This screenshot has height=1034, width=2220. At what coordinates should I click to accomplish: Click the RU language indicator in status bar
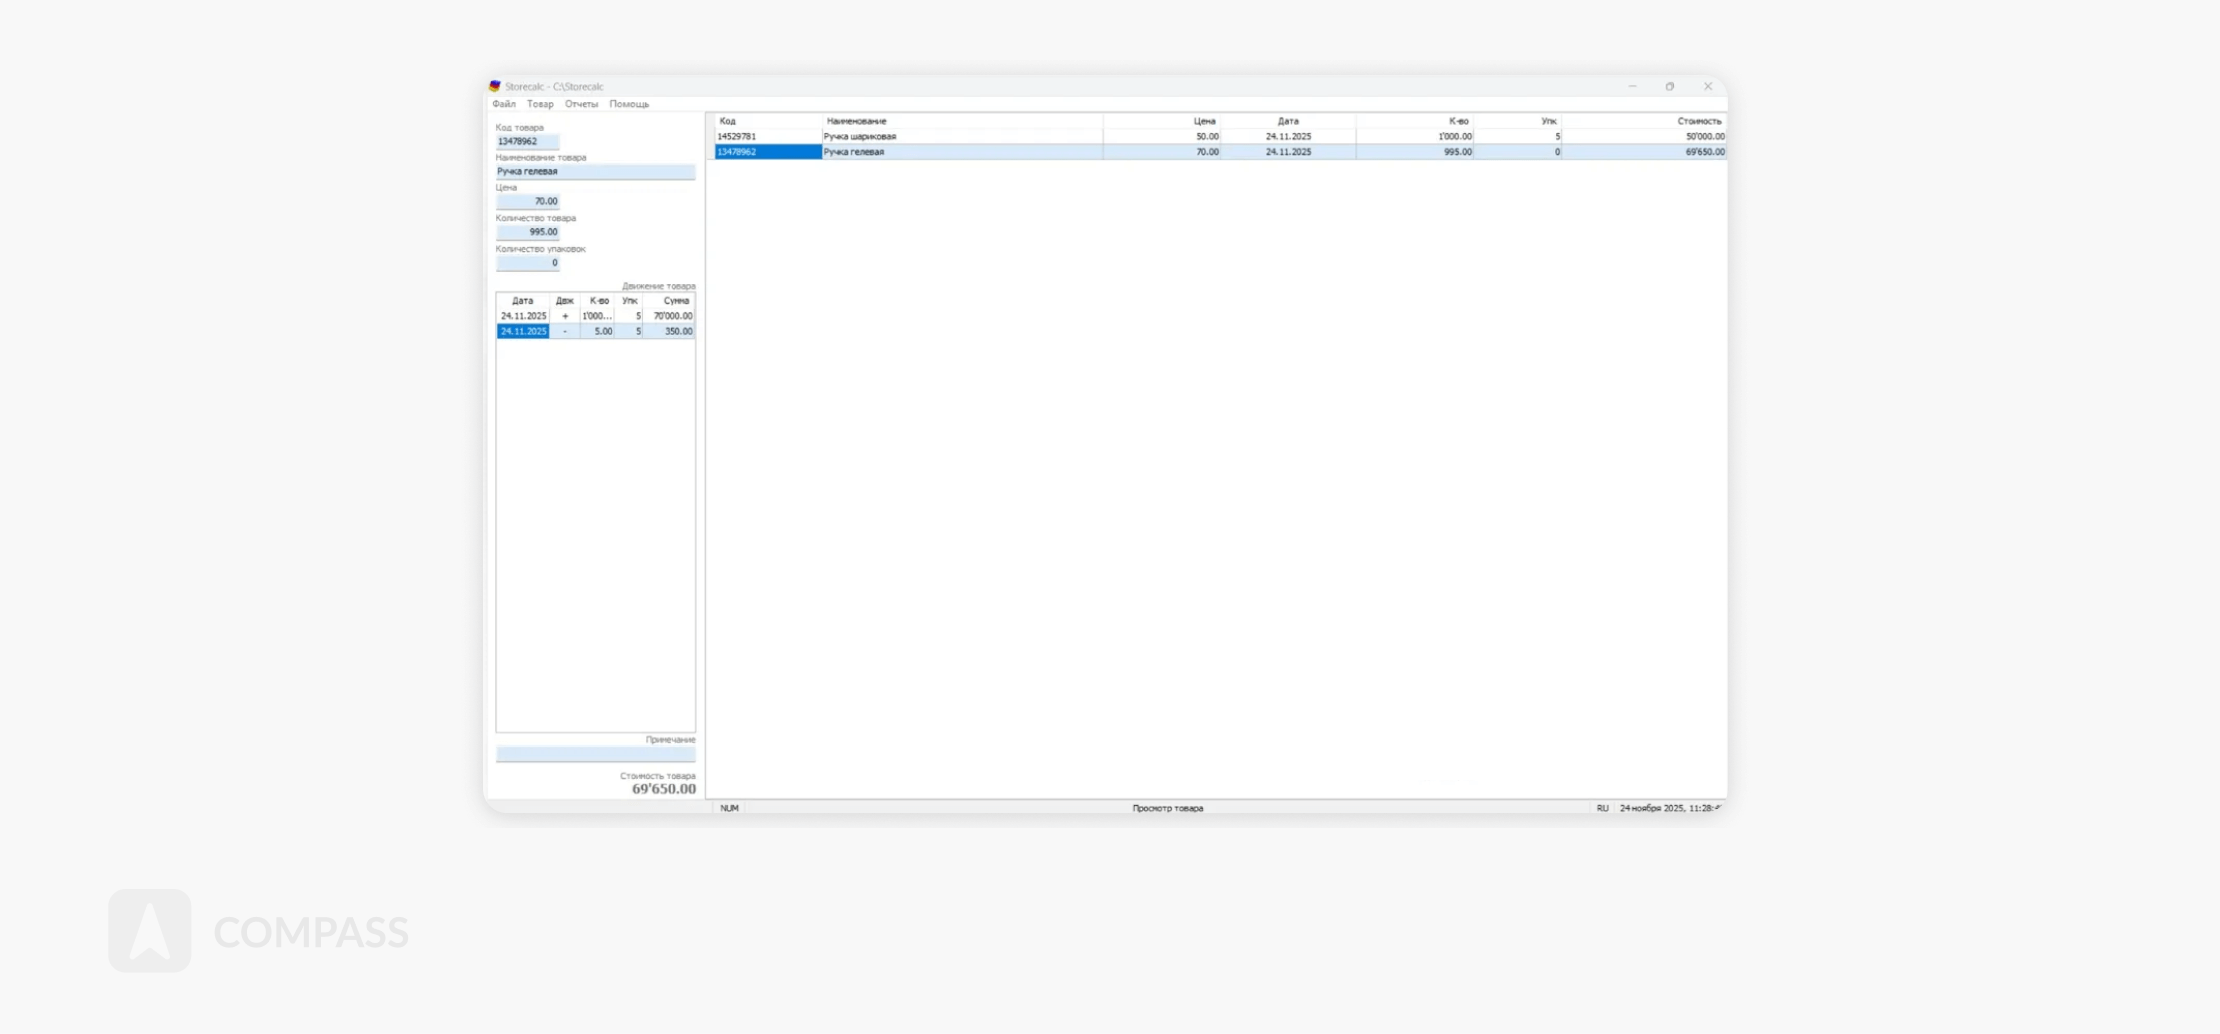(1602, 808)
